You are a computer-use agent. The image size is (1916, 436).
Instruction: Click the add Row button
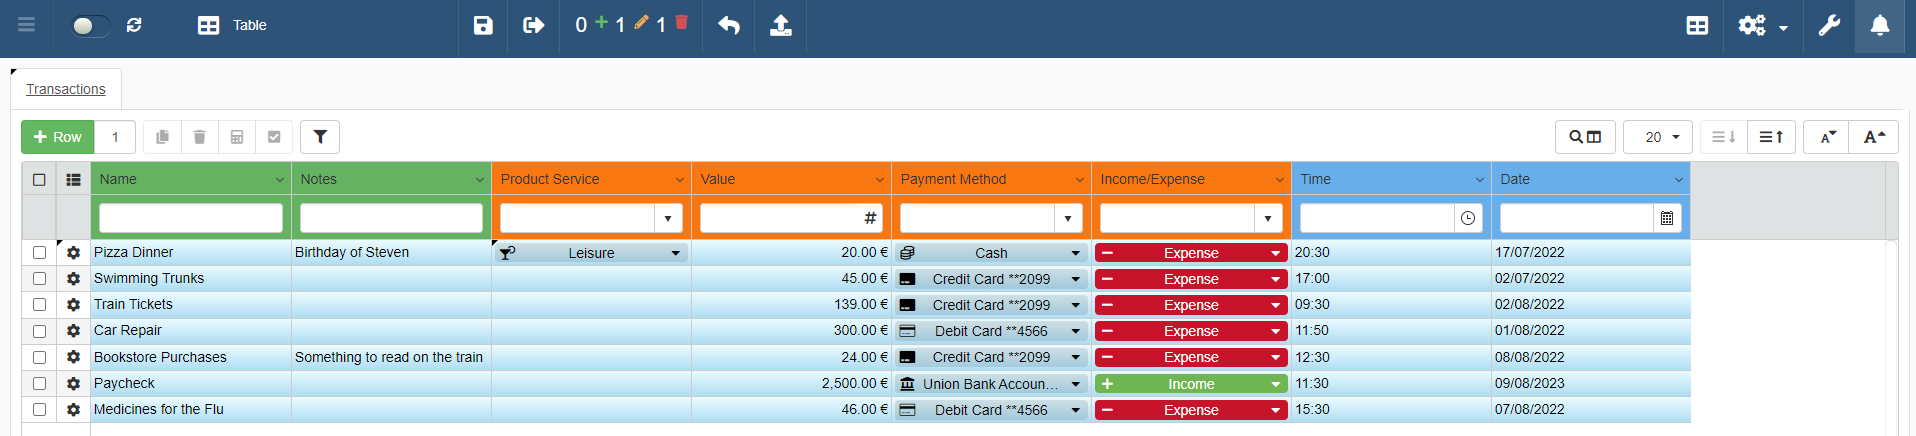click(58, 137)
